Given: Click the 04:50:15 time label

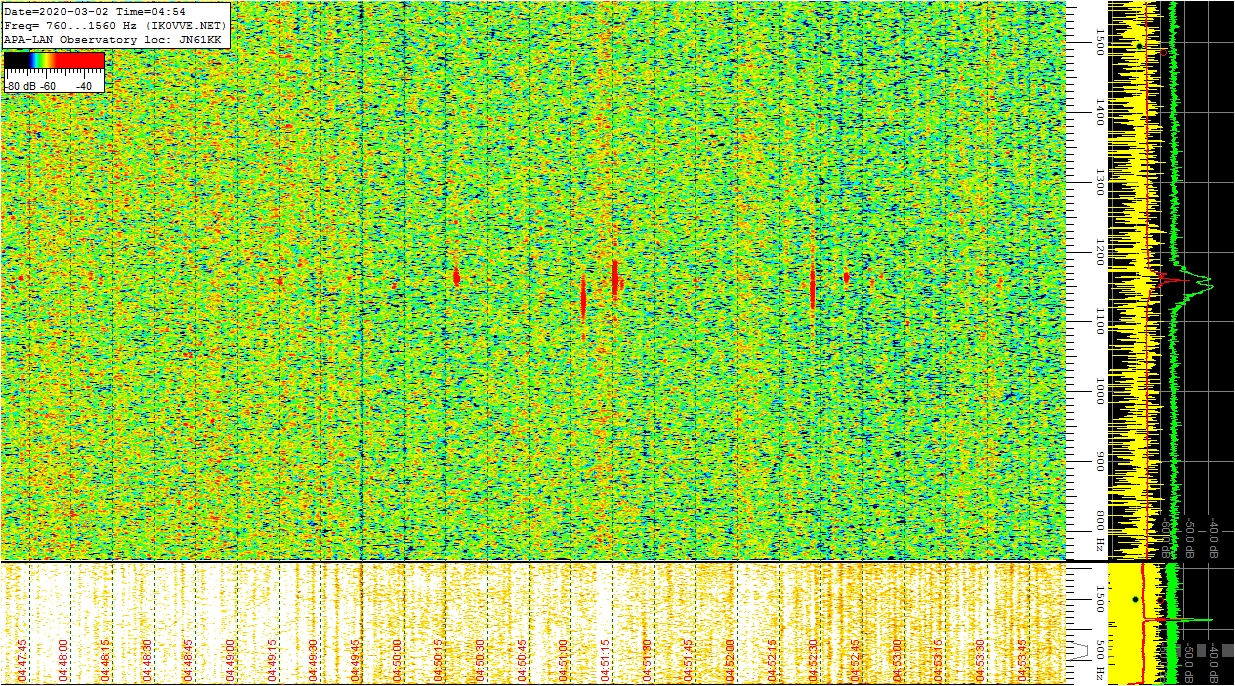Looking at the screenshot, I should 440,659.
